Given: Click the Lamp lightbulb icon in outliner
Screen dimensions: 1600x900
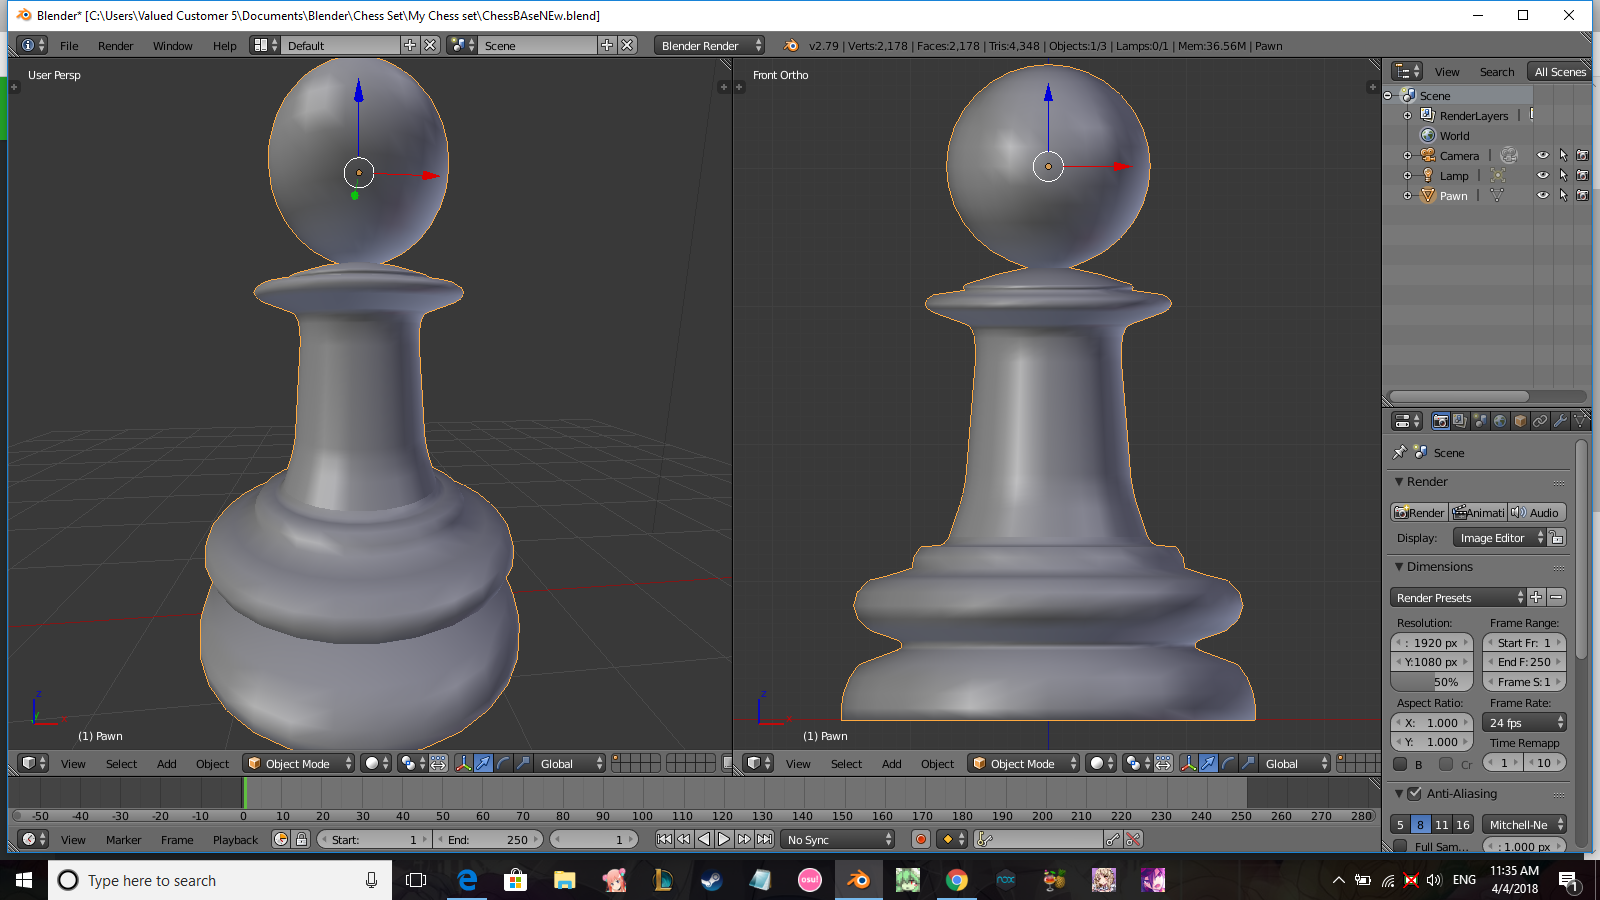Looking at the screenshot, I should (x=1428, y=175).
